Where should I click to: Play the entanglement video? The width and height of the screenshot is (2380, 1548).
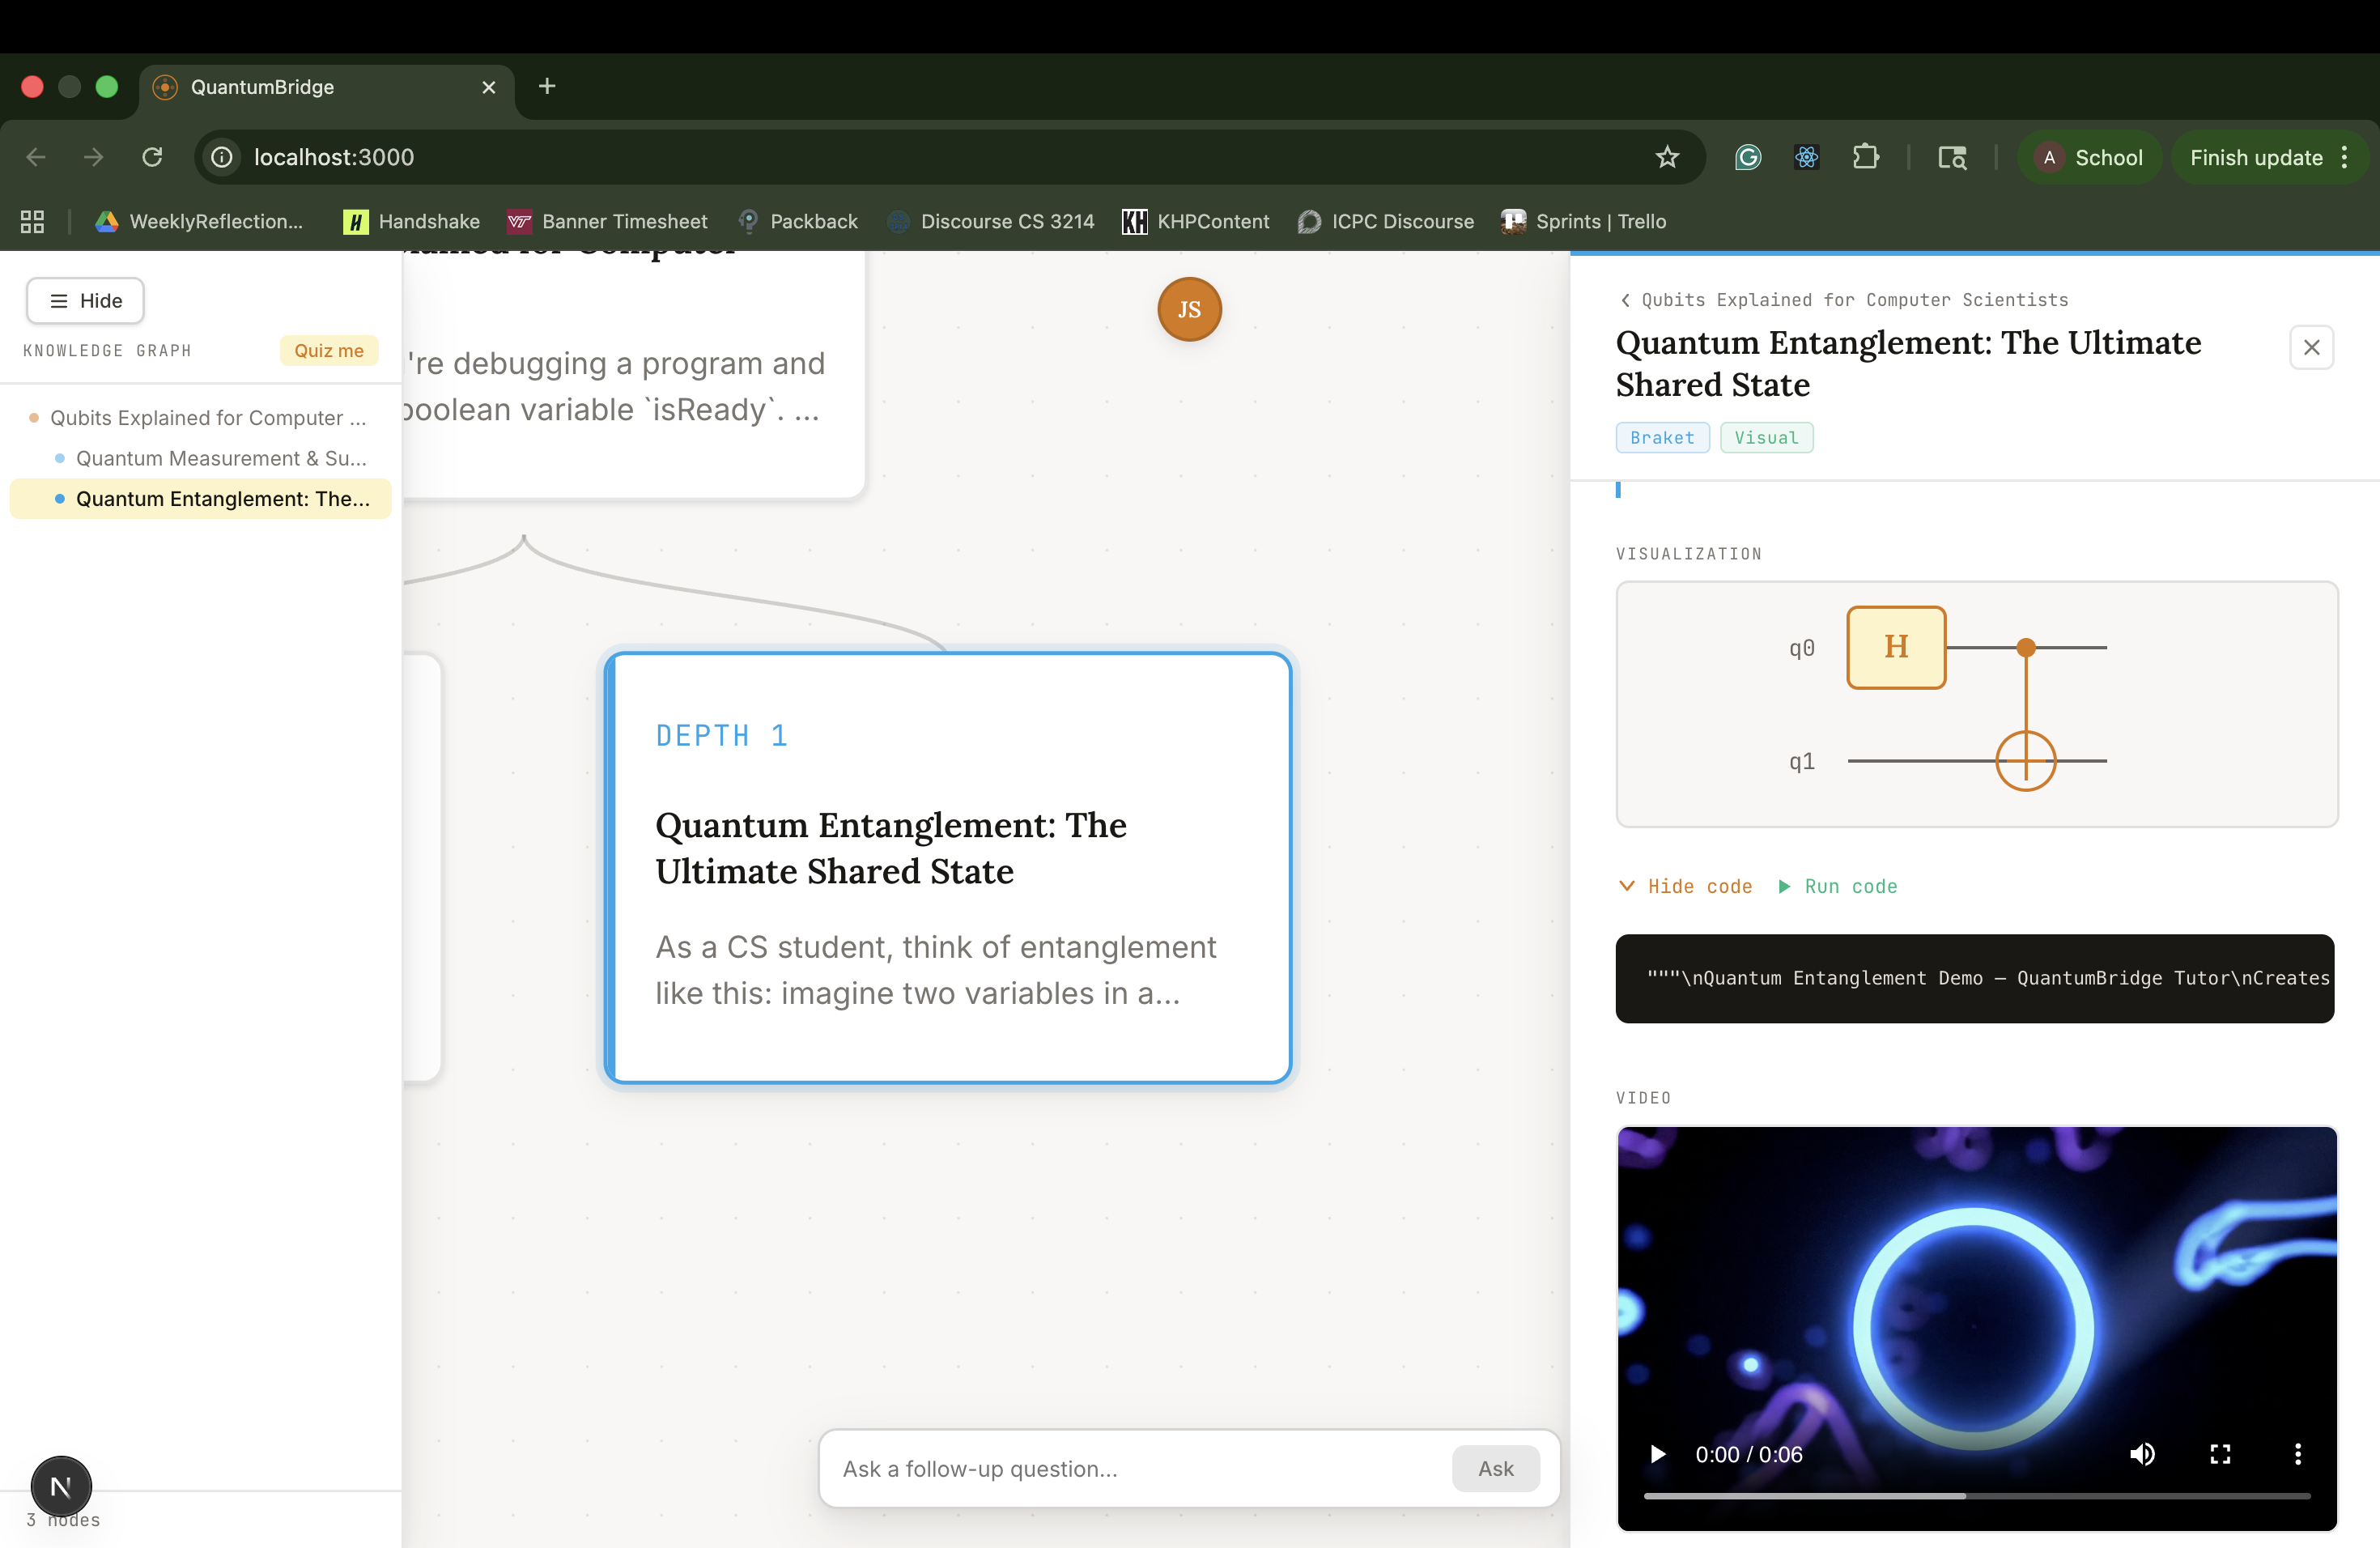coord(1657,1454)
